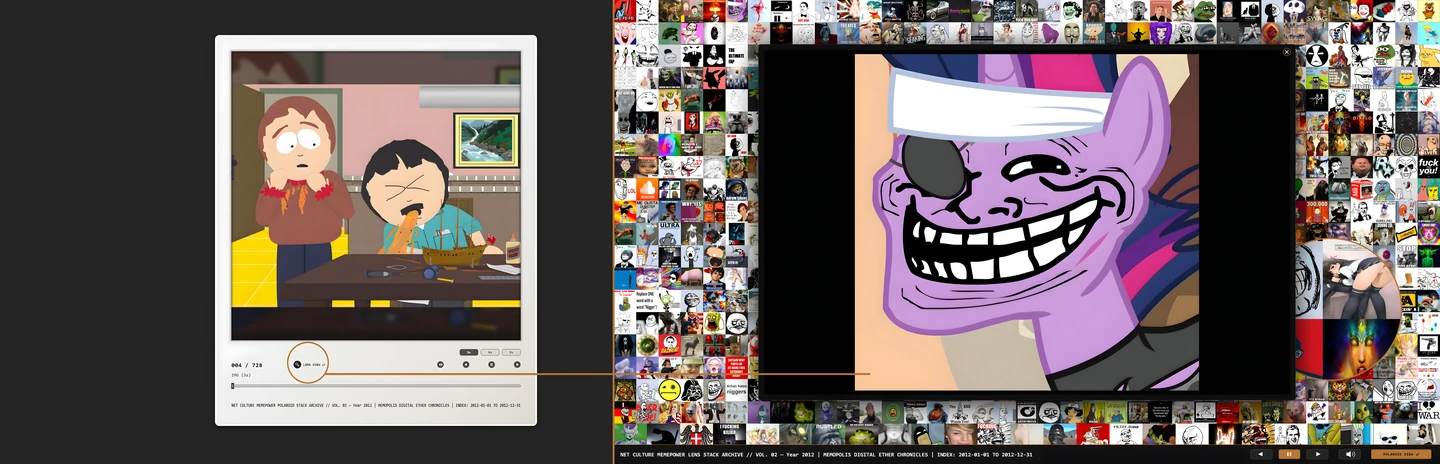
Task: Click the enlarged troll-face pony image
Action: click(x=1026, y=222)
